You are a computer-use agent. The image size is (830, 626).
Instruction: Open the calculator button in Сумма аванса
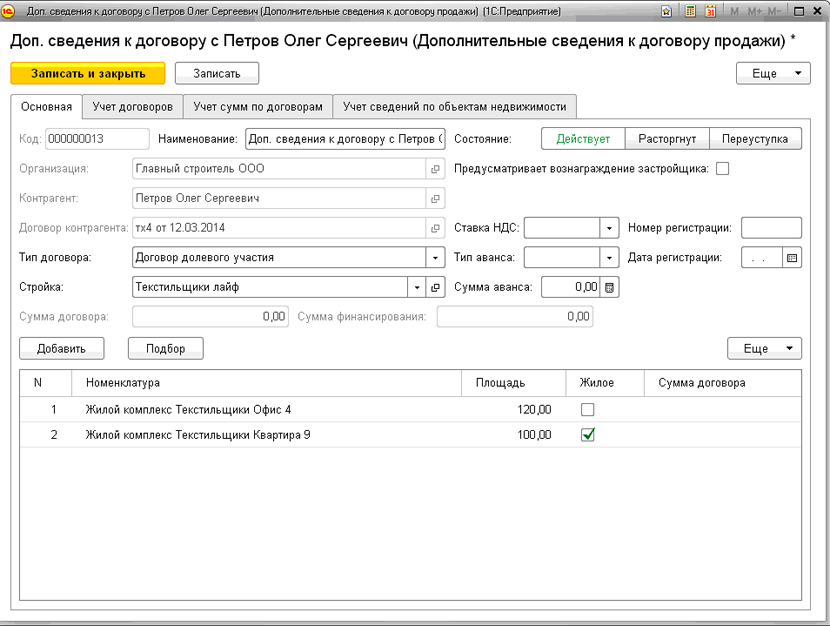610,287
